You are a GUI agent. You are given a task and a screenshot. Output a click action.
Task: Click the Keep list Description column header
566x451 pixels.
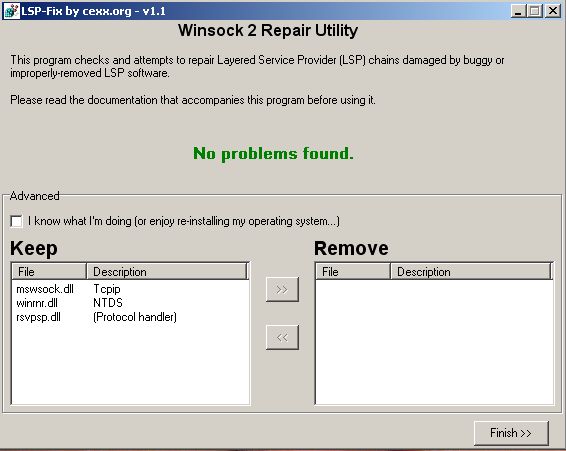tap(168, 272)
